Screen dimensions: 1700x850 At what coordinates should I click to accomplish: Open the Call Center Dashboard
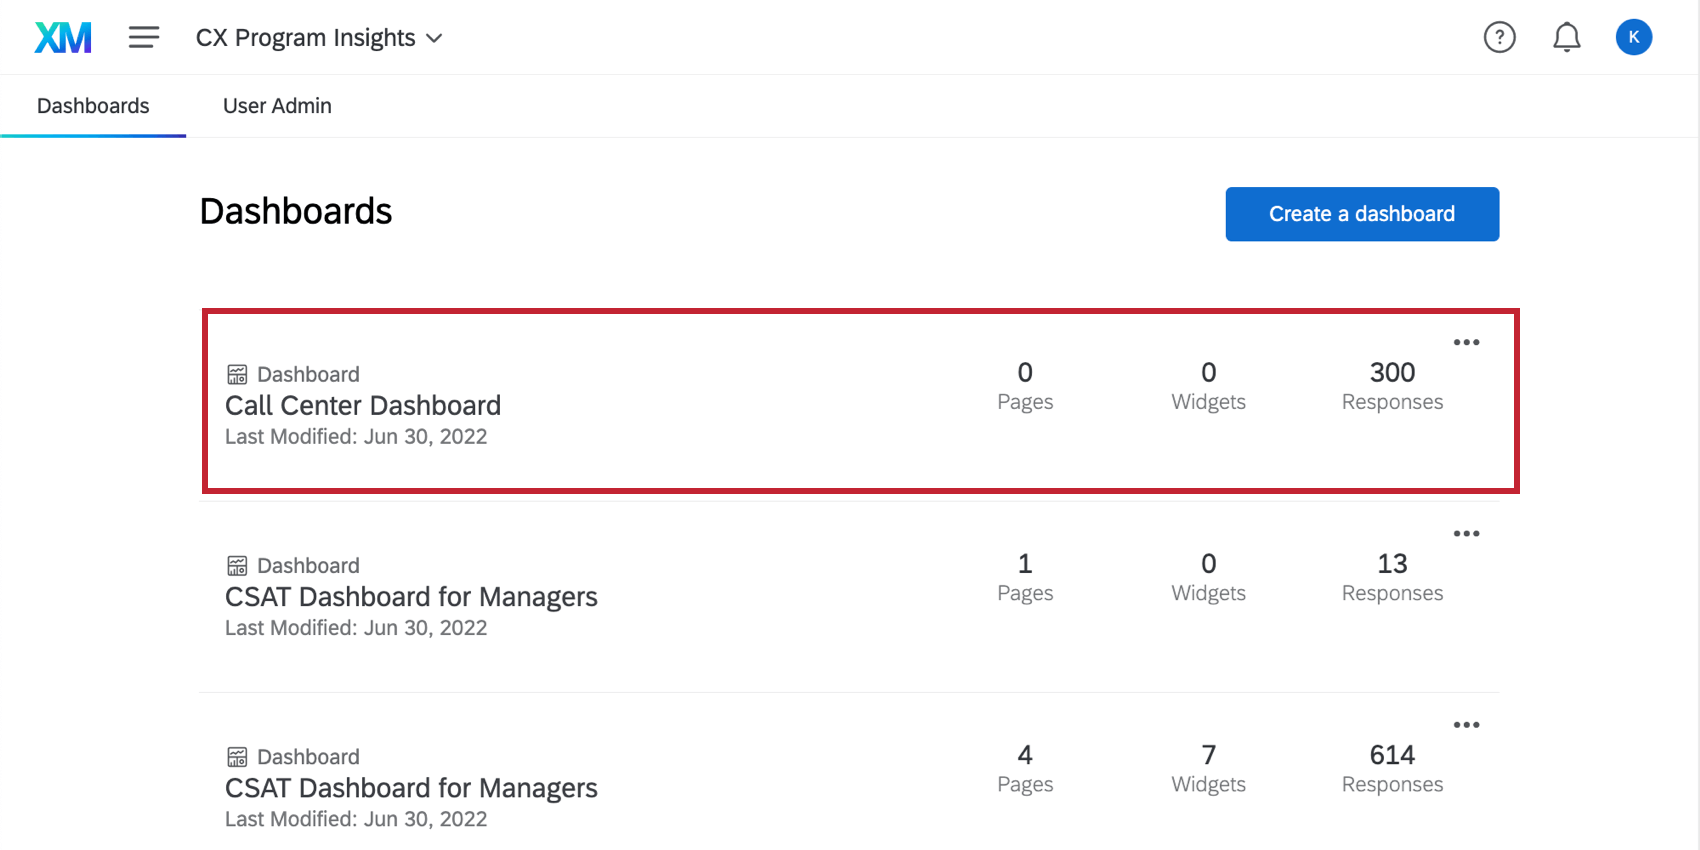tap(363, 406)
